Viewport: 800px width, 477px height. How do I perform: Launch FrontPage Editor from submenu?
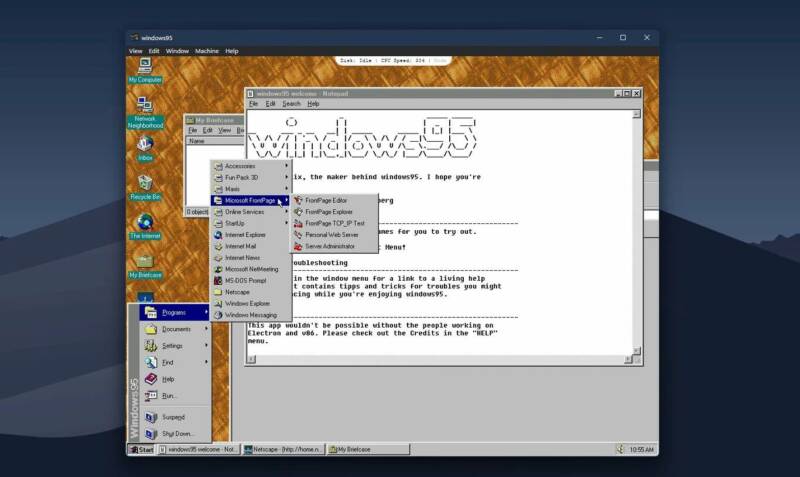coord(326,200)
